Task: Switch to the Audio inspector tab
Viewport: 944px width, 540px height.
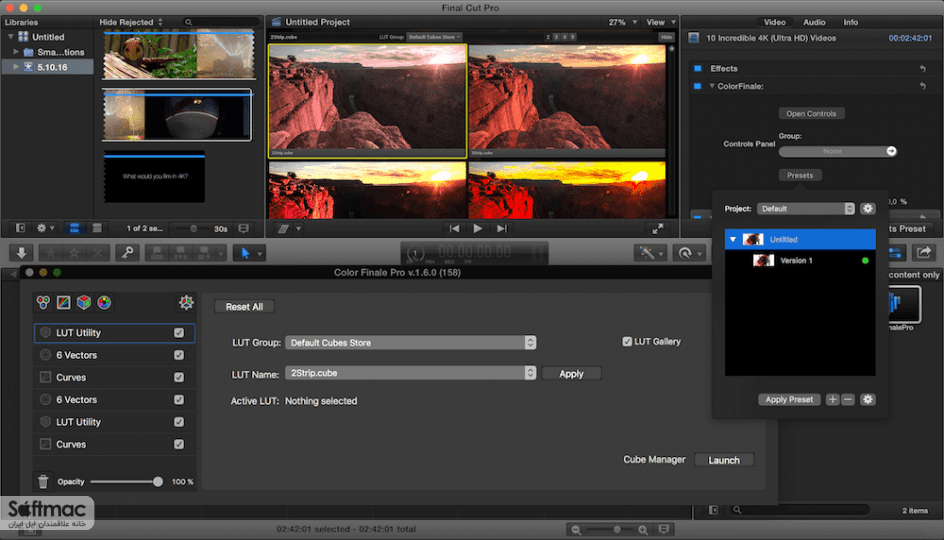Action: point(814,22)
